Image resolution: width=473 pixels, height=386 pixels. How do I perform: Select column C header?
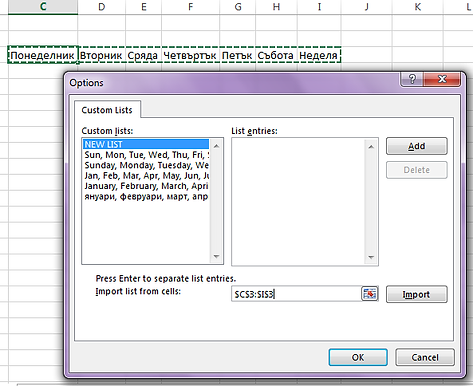(x=43, y=7)
